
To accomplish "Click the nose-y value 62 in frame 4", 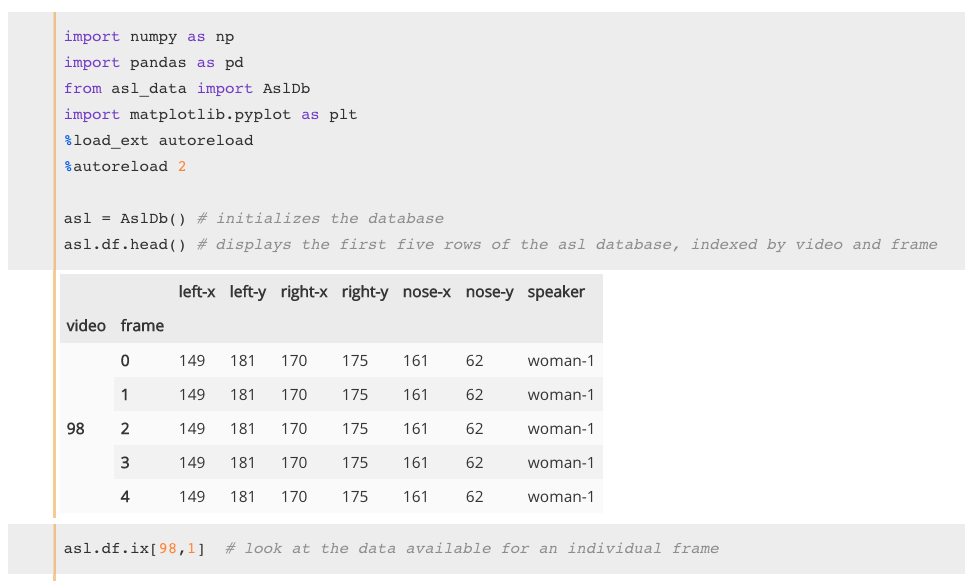I will (x=474, y=496).
